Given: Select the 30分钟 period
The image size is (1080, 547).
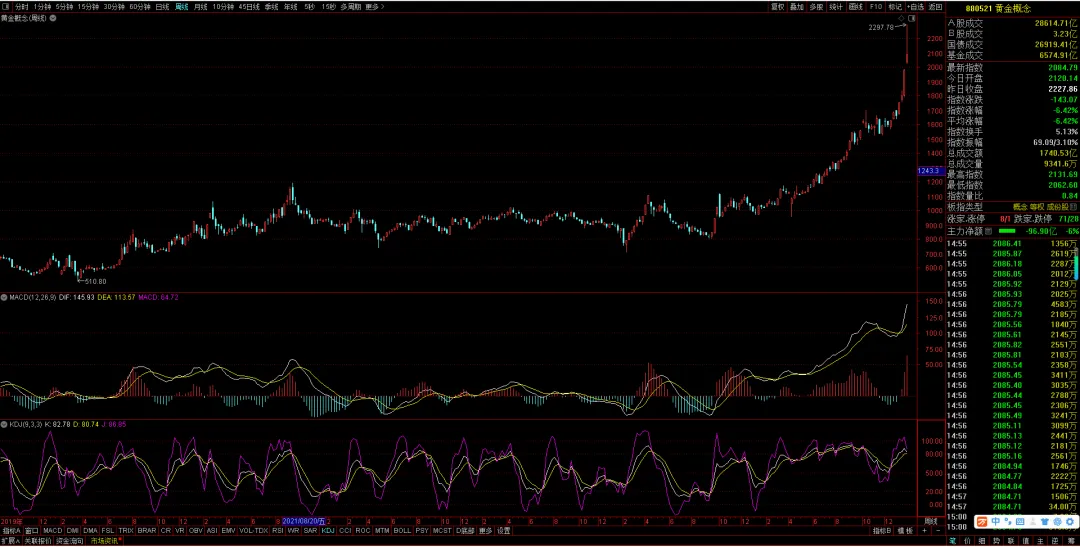Looking at the screenshot, I should 114,6.
